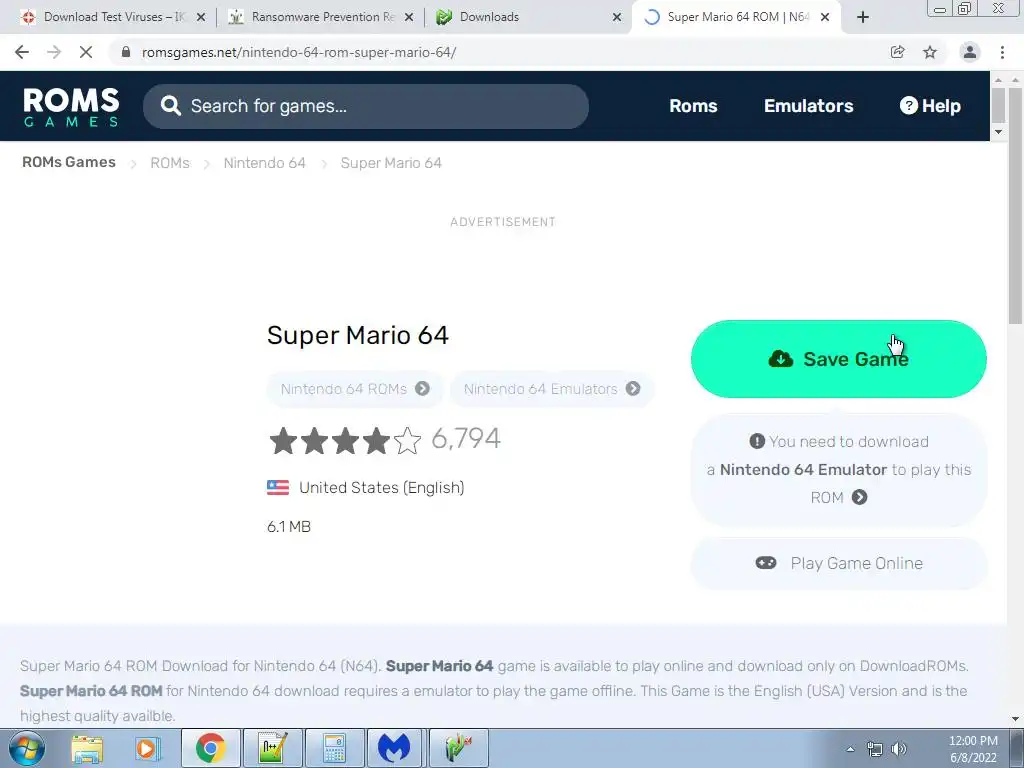Viewport: 1024px width, 768px height.
Task: Close the Downloads tab
Action: pos(616,17)
